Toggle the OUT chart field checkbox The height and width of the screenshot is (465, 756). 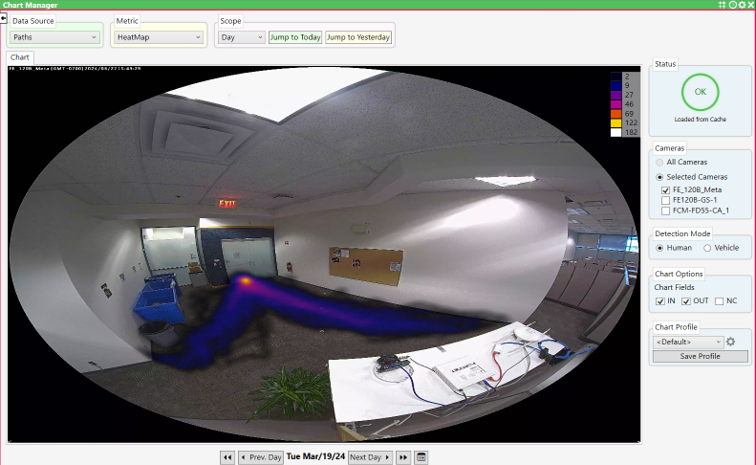point(686,301)
